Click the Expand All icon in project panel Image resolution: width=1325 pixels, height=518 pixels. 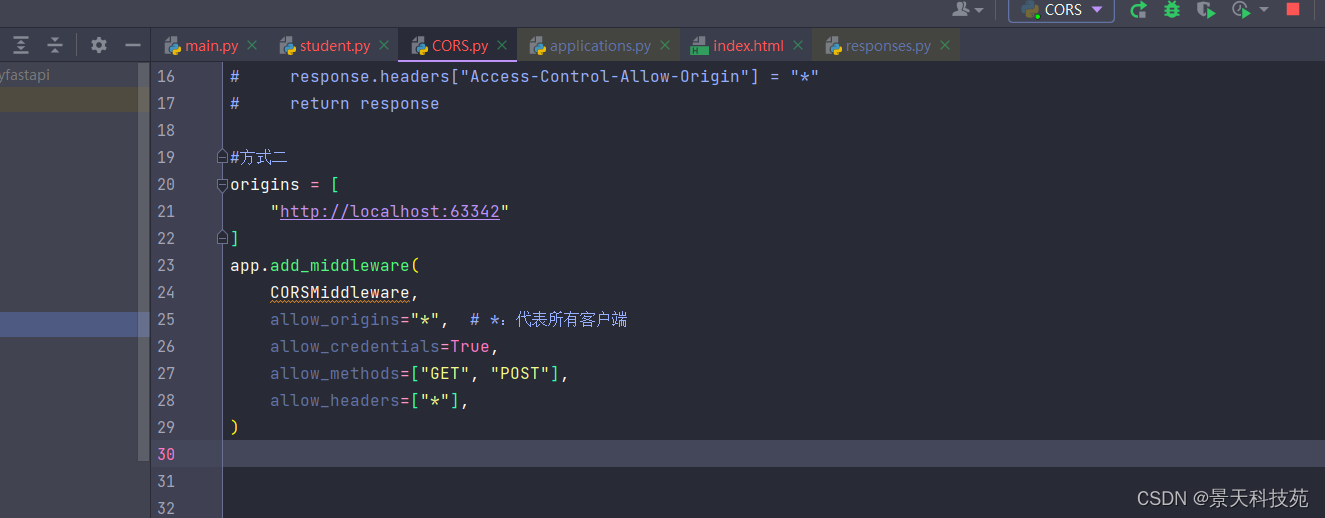(x=21, y=45)
